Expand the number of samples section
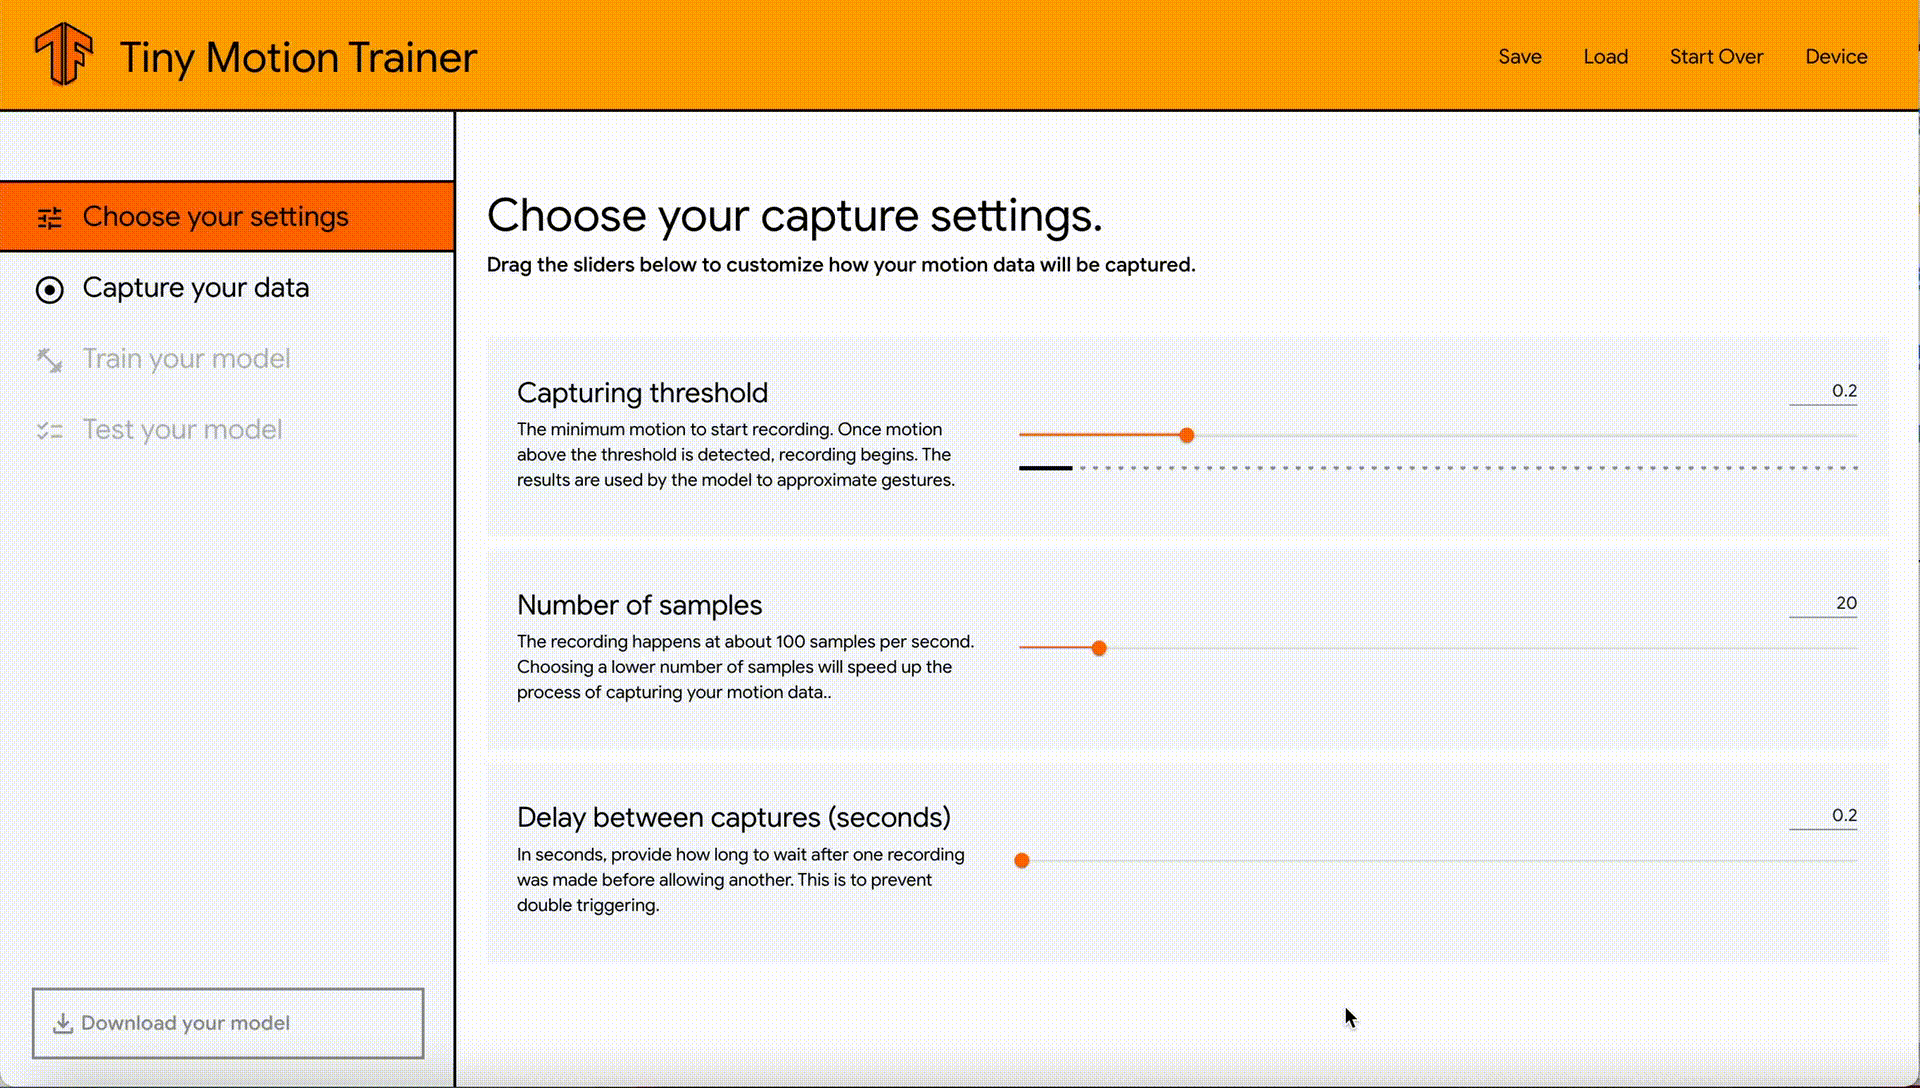 [x=638, y=604]
